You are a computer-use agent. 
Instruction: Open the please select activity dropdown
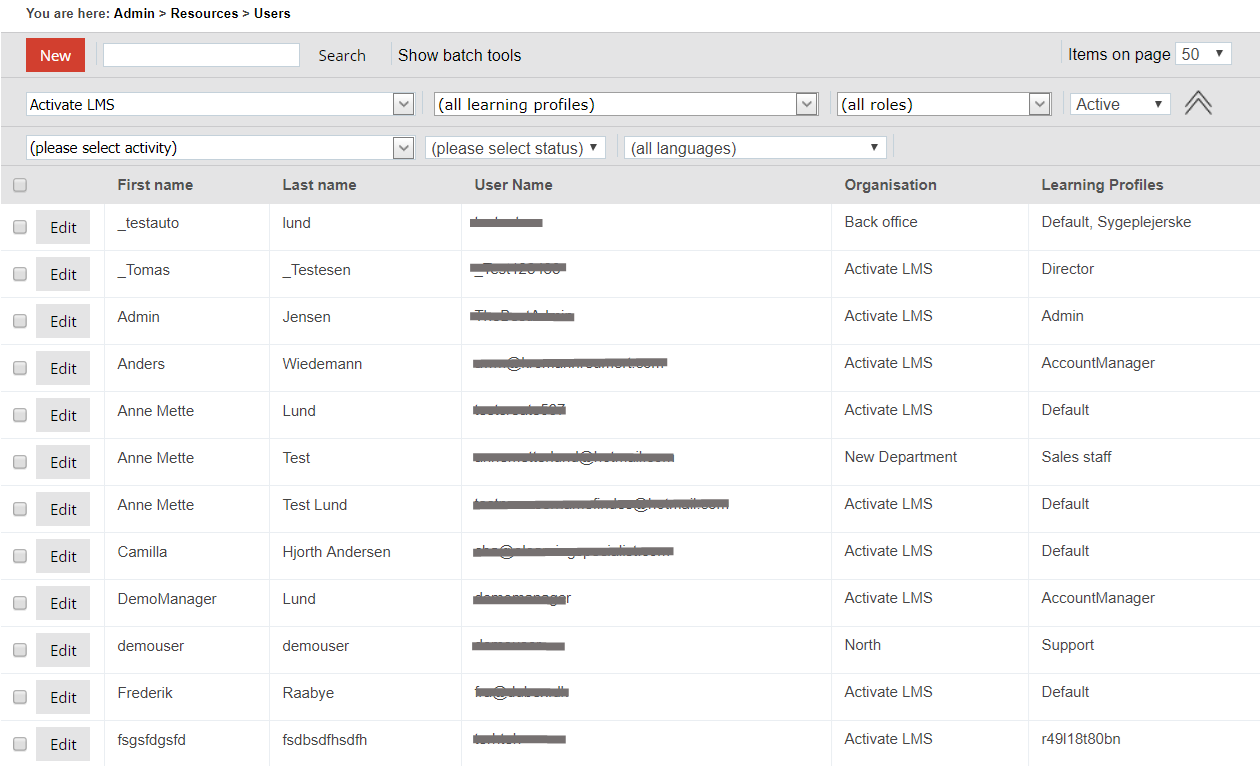220,148
